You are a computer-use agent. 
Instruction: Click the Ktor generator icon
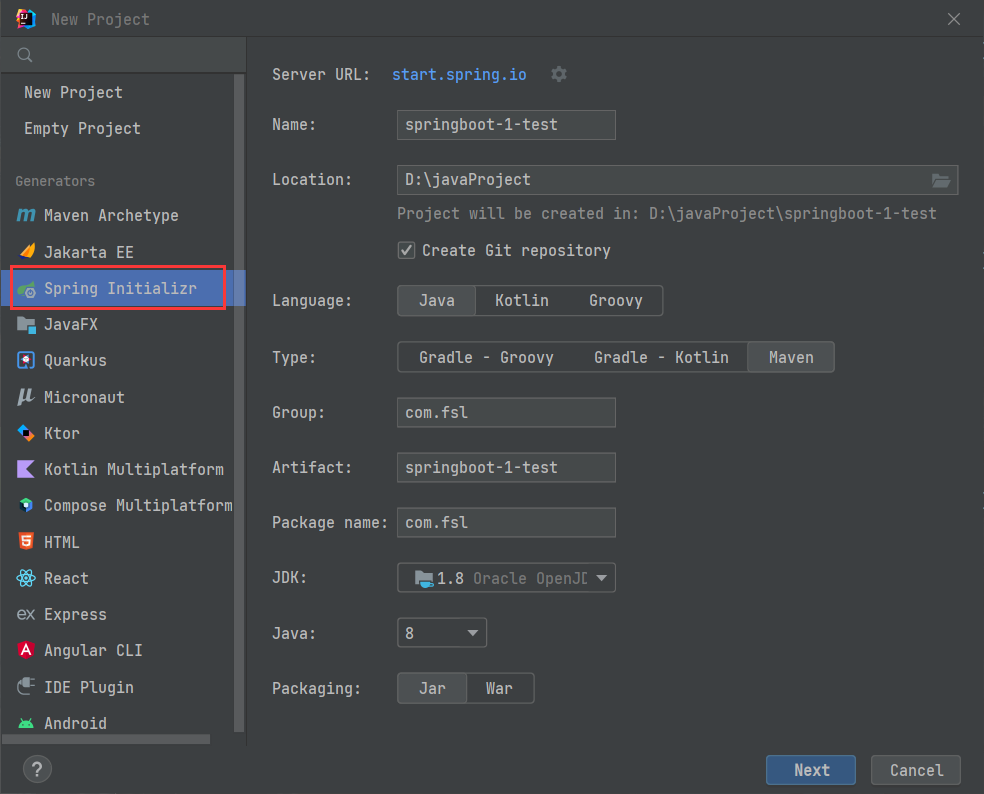click(26, 433)
